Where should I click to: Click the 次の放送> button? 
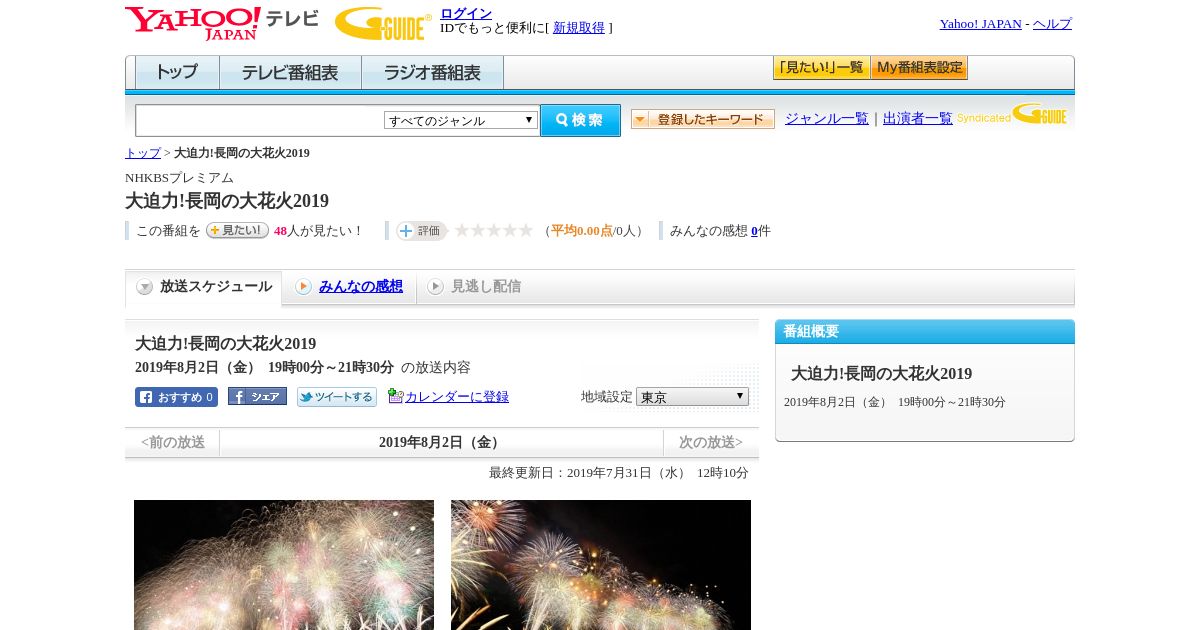point(711,442)
